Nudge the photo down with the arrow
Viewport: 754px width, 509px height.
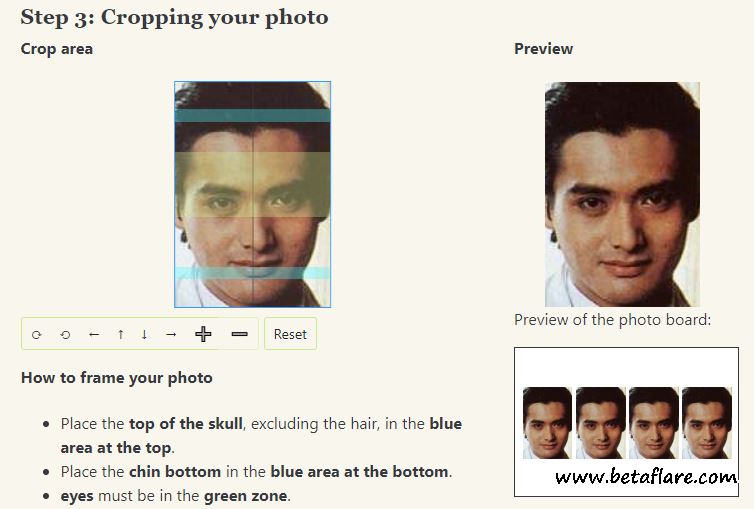click(145, 334)
